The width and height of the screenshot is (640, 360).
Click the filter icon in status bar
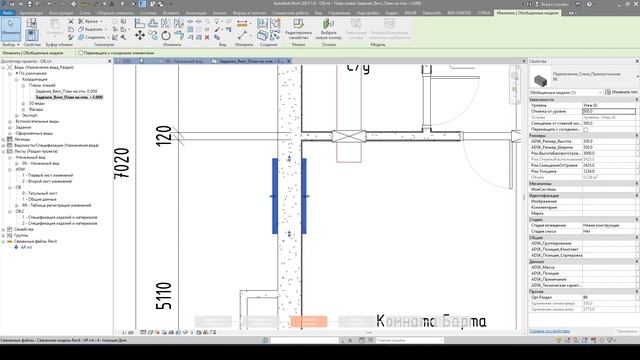tap(611, 340)
